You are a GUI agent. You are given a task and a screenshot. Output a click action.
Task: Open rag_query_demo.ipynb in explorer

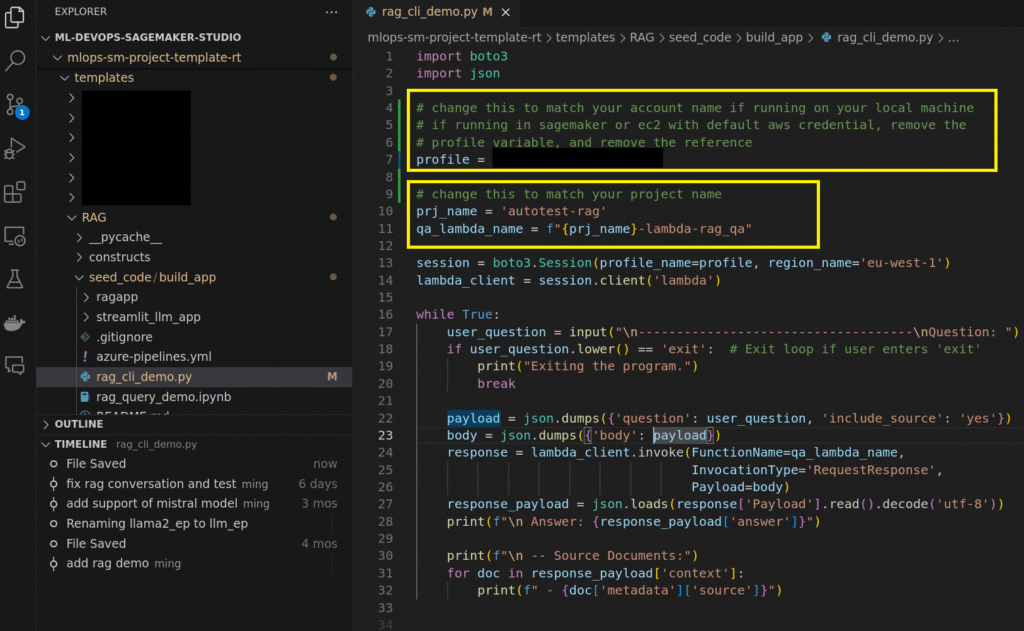pyautogui.click(x=163, y=397)
